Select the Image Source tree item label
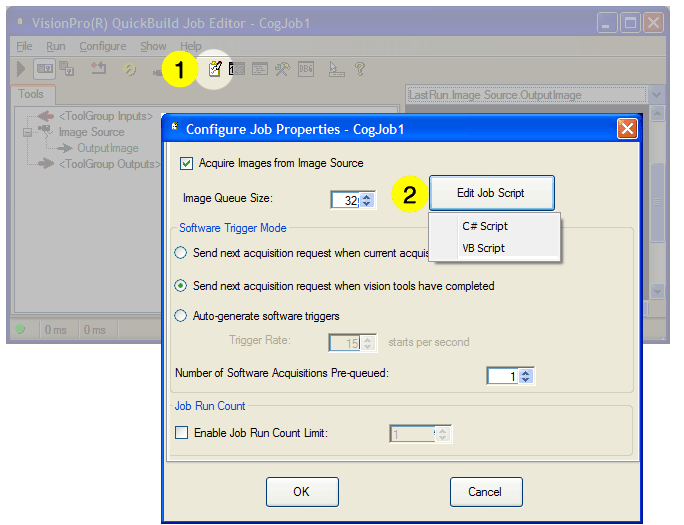The width and height of the screenshot is (684, 525). (x=92, y=132)
